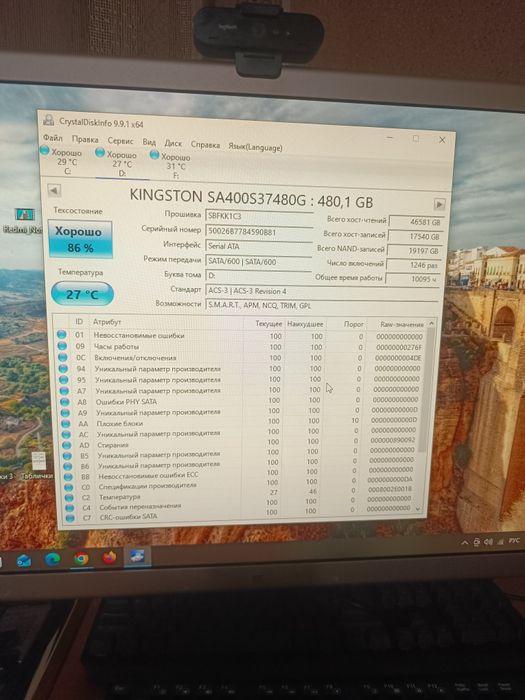Click total host writes value 17540 GB
The width and height of the screenshot is (525, 700).
click(415, 237)
